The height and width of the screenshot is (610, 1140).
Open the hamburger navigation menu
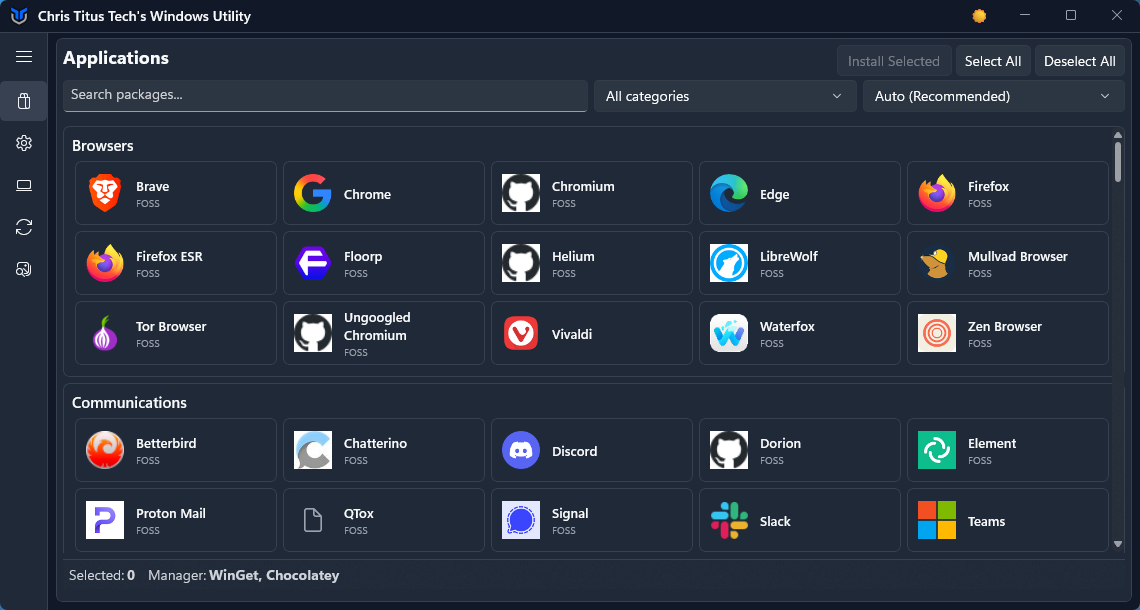tap(24, 57)
